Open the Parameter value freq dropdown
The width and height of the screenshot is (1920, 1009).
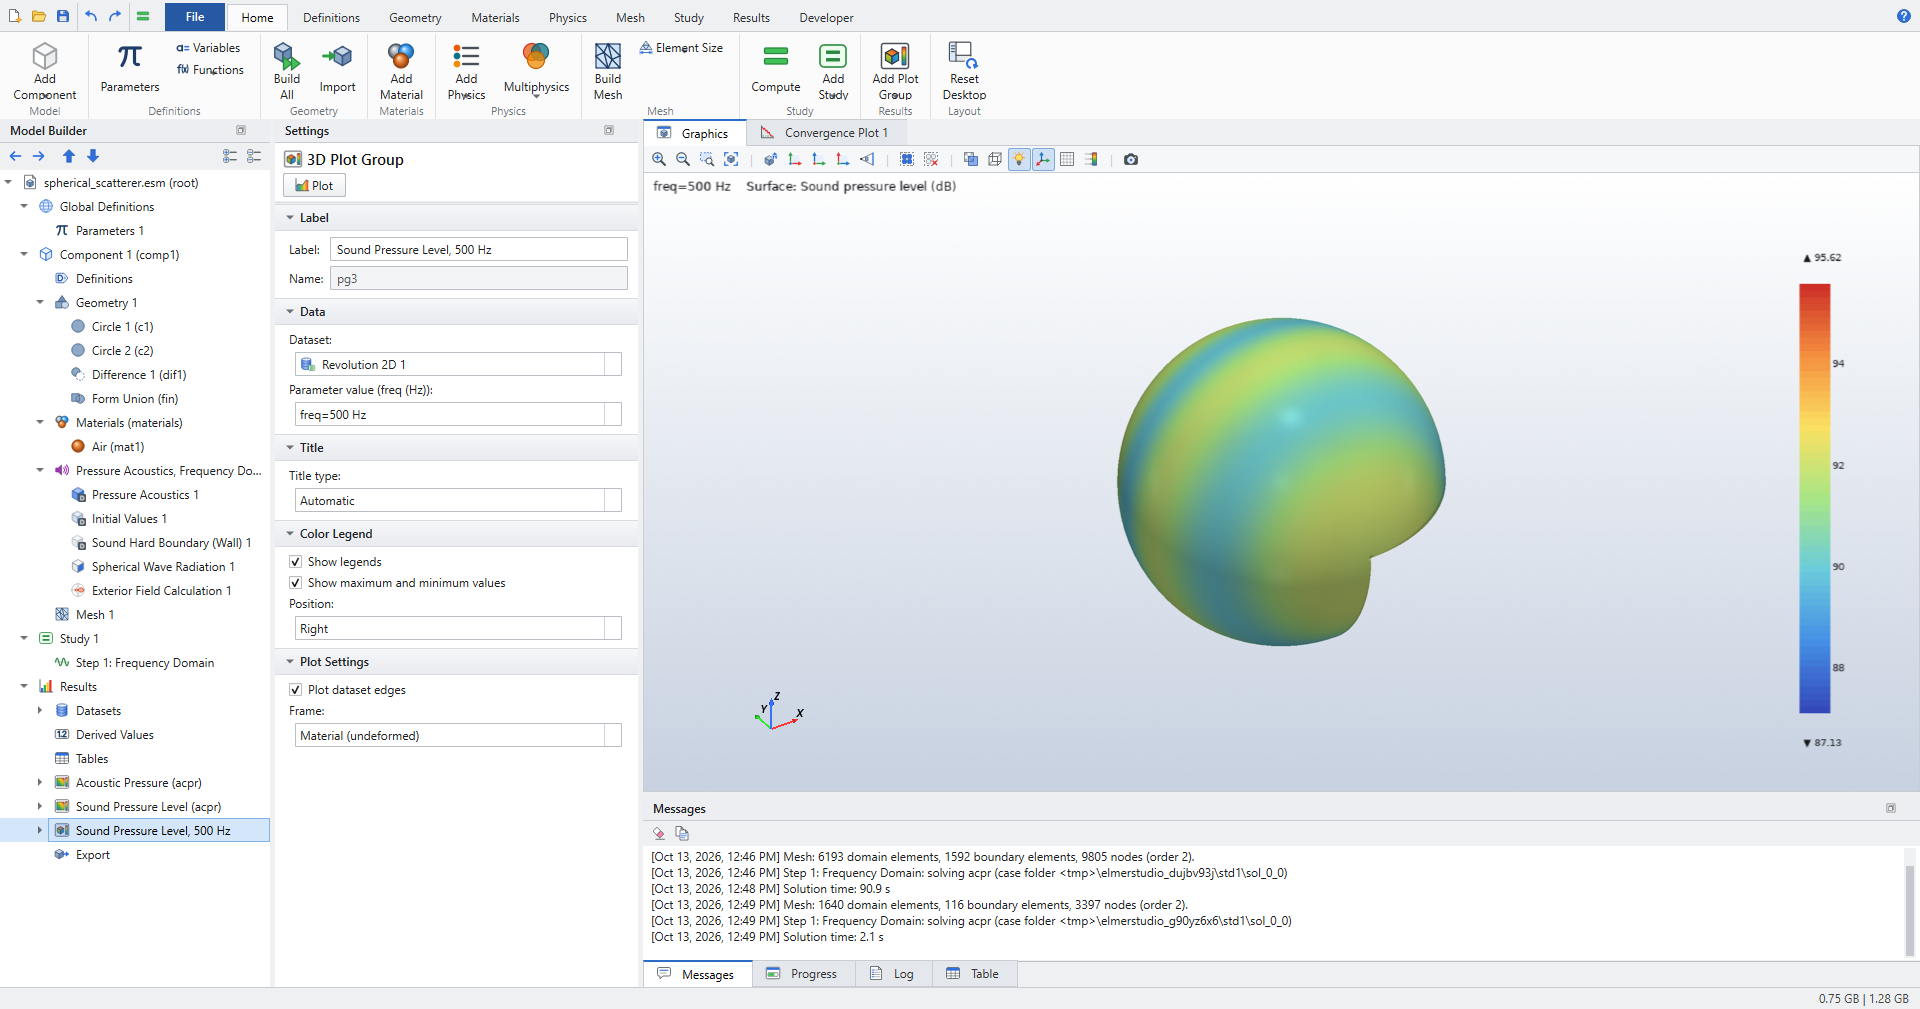click(x=458, y=415)
